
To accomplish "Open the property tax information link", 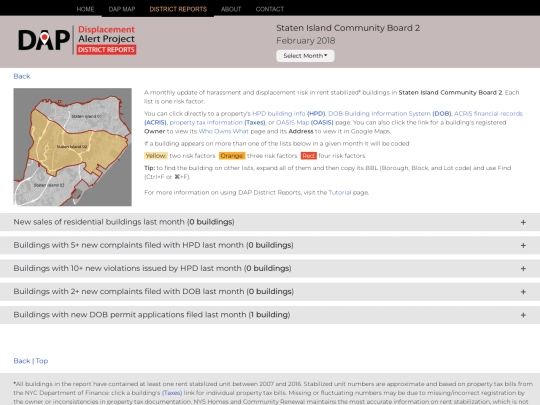I will pyautogui.click(x=217, y=122).
